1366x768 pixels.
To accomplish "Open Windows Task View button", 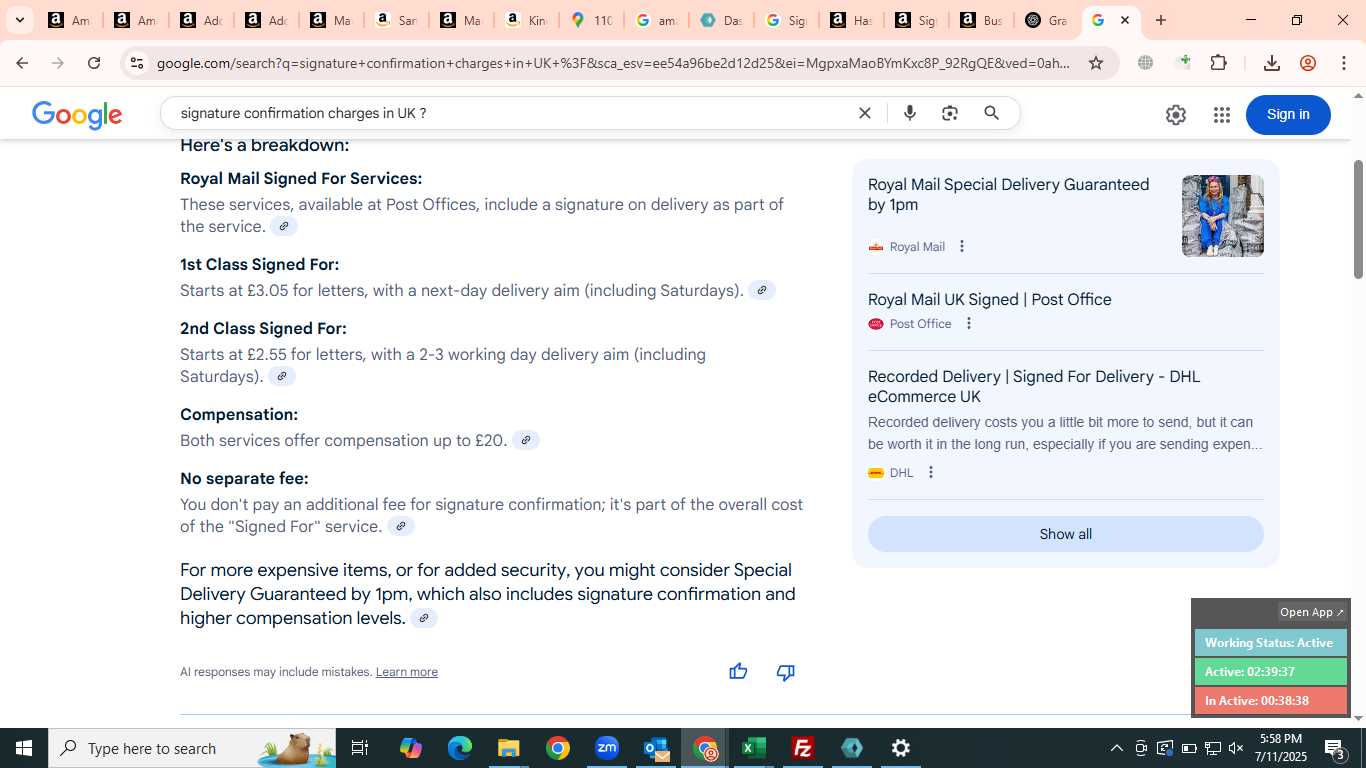I will [x=360, y=748].
